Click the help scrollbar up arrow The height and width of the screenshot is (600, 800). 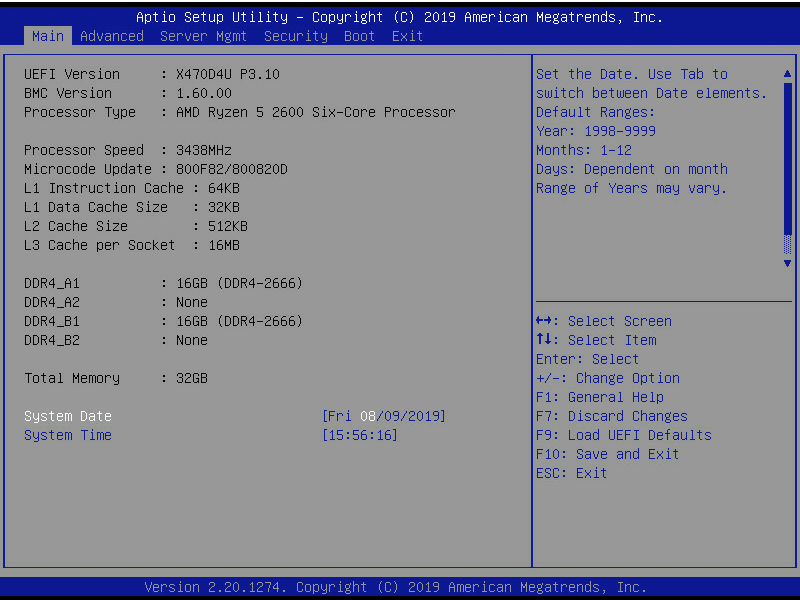[787, 74]
